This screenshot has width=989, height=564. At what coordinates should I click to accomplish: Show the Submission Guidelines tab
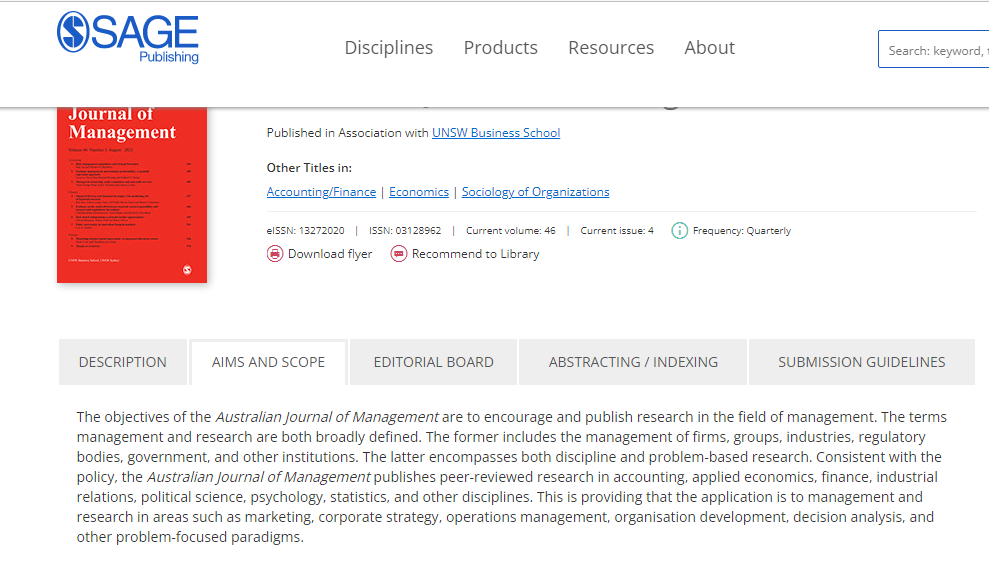pos(861,362)
